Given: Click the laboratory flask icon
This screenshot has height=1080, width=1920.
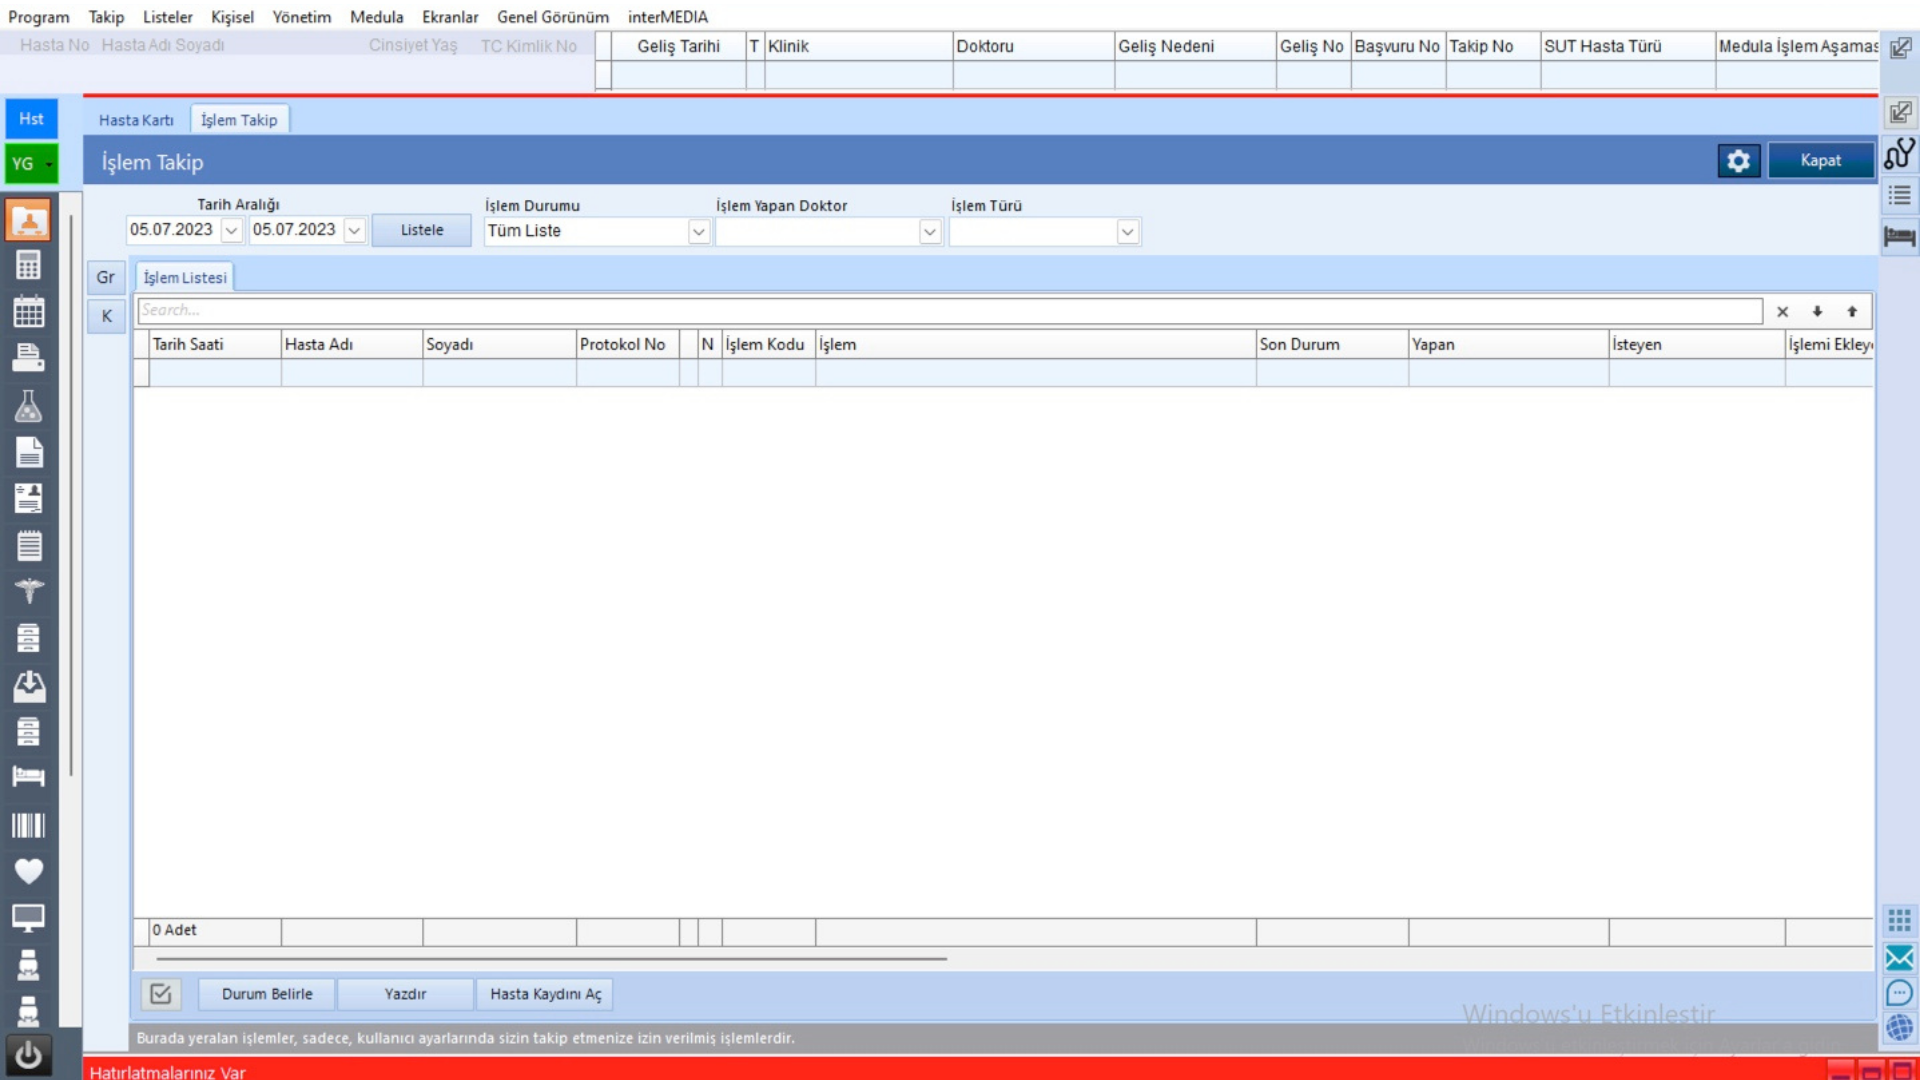Looking at the screenshot, I should (28, 406).
